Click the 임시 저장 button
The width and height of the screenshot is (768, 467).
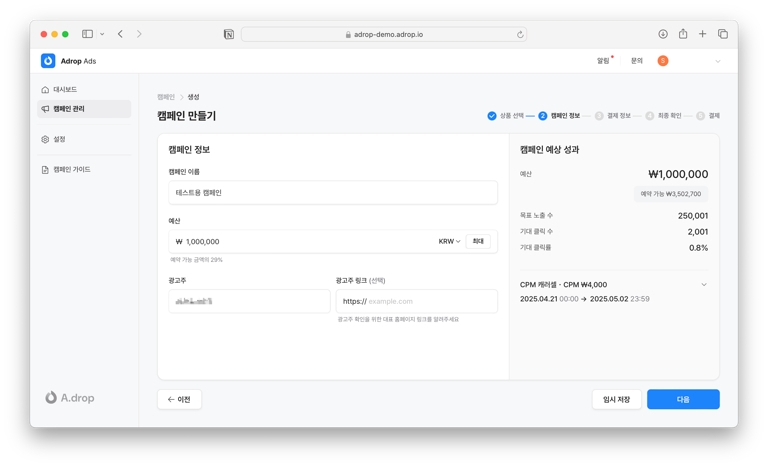(616, 399)
